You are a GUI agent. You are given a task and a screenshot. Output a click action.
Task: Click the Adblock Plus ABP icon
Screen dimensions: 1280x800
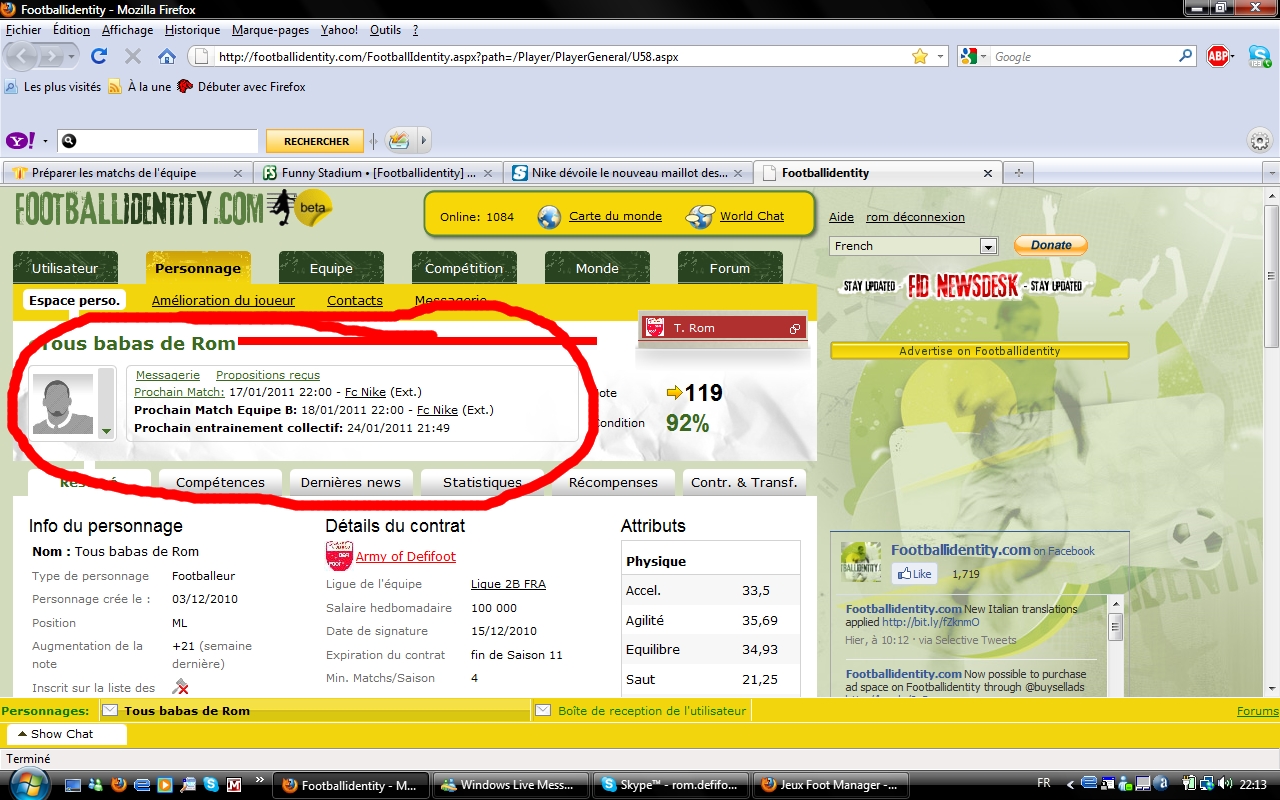click(1217, 56)
